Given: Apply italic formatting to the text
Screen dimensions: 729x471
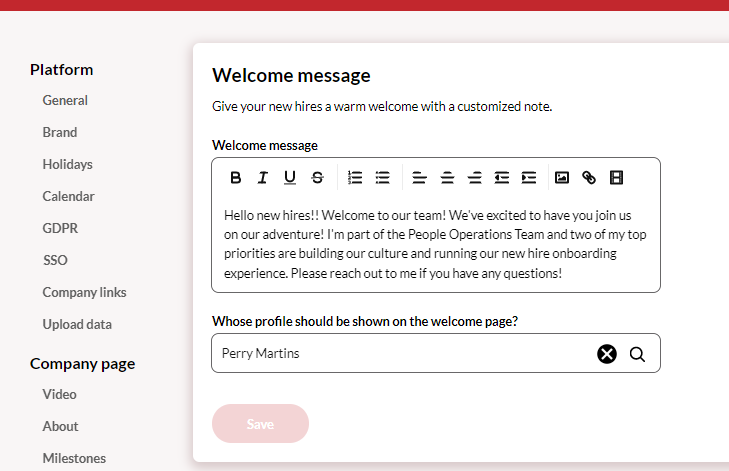Looking at the screenshot, I should point(263,178).
